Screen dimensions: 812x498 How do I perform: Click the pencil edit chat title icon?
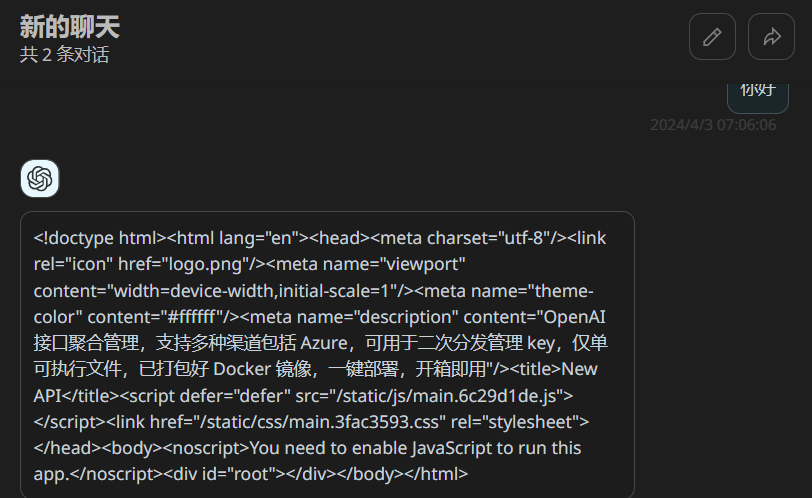click(712, 37)
